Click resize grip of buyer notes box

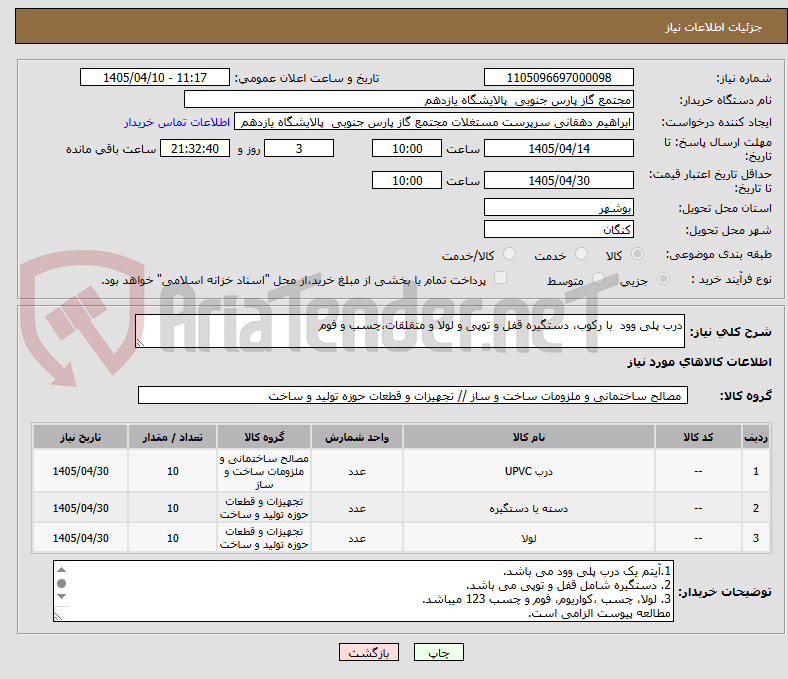coord(58,616)
